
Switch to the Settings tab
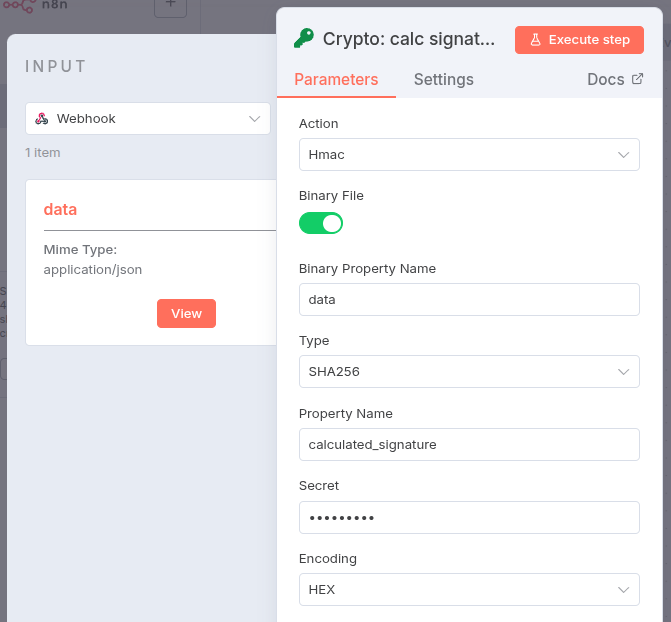pyautogui.click(x=444, y=79)
